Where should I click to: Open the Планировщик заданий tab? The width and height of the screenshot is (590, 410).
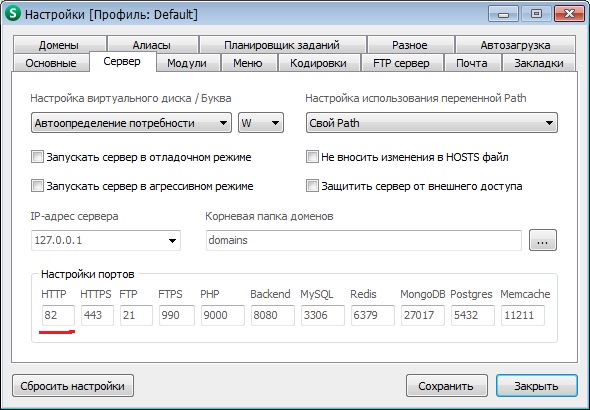pos(283,45)
